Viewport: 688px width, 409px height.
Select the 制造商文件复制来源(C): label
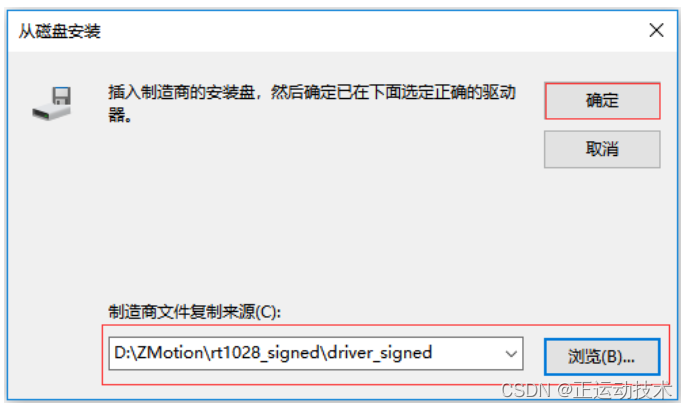(194, 312)
